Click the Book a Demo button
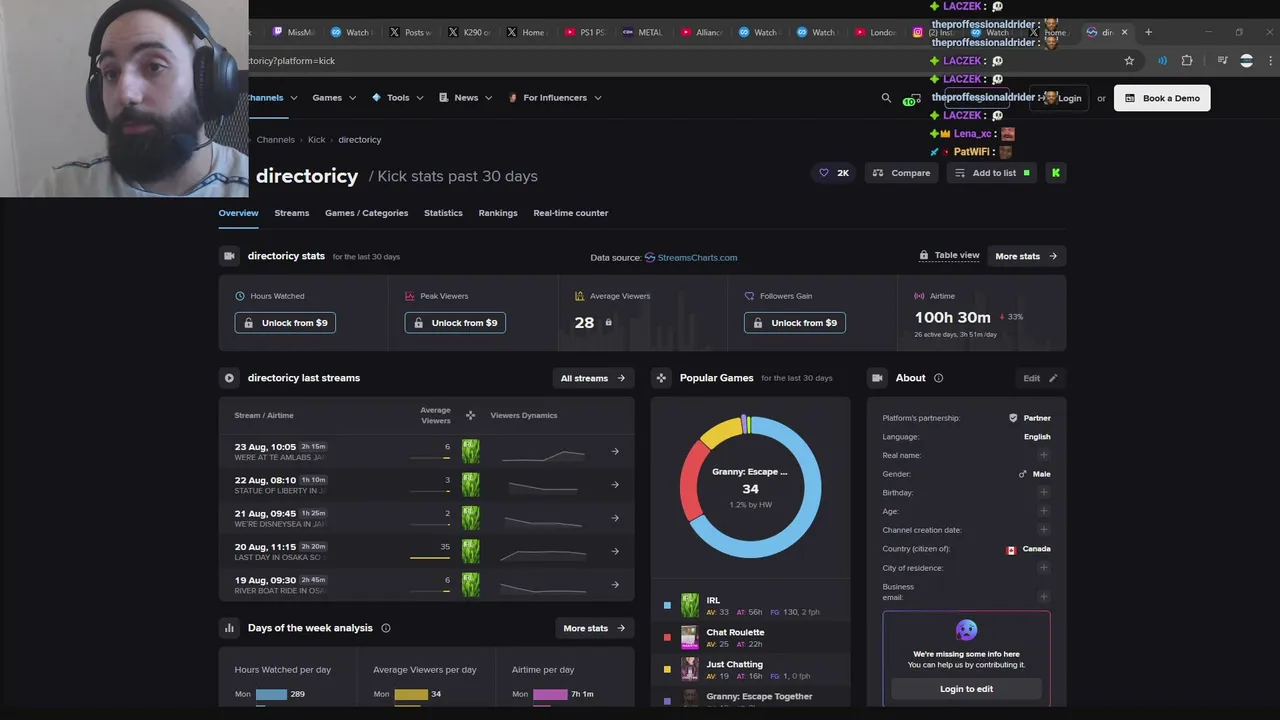 (1162, 98)
